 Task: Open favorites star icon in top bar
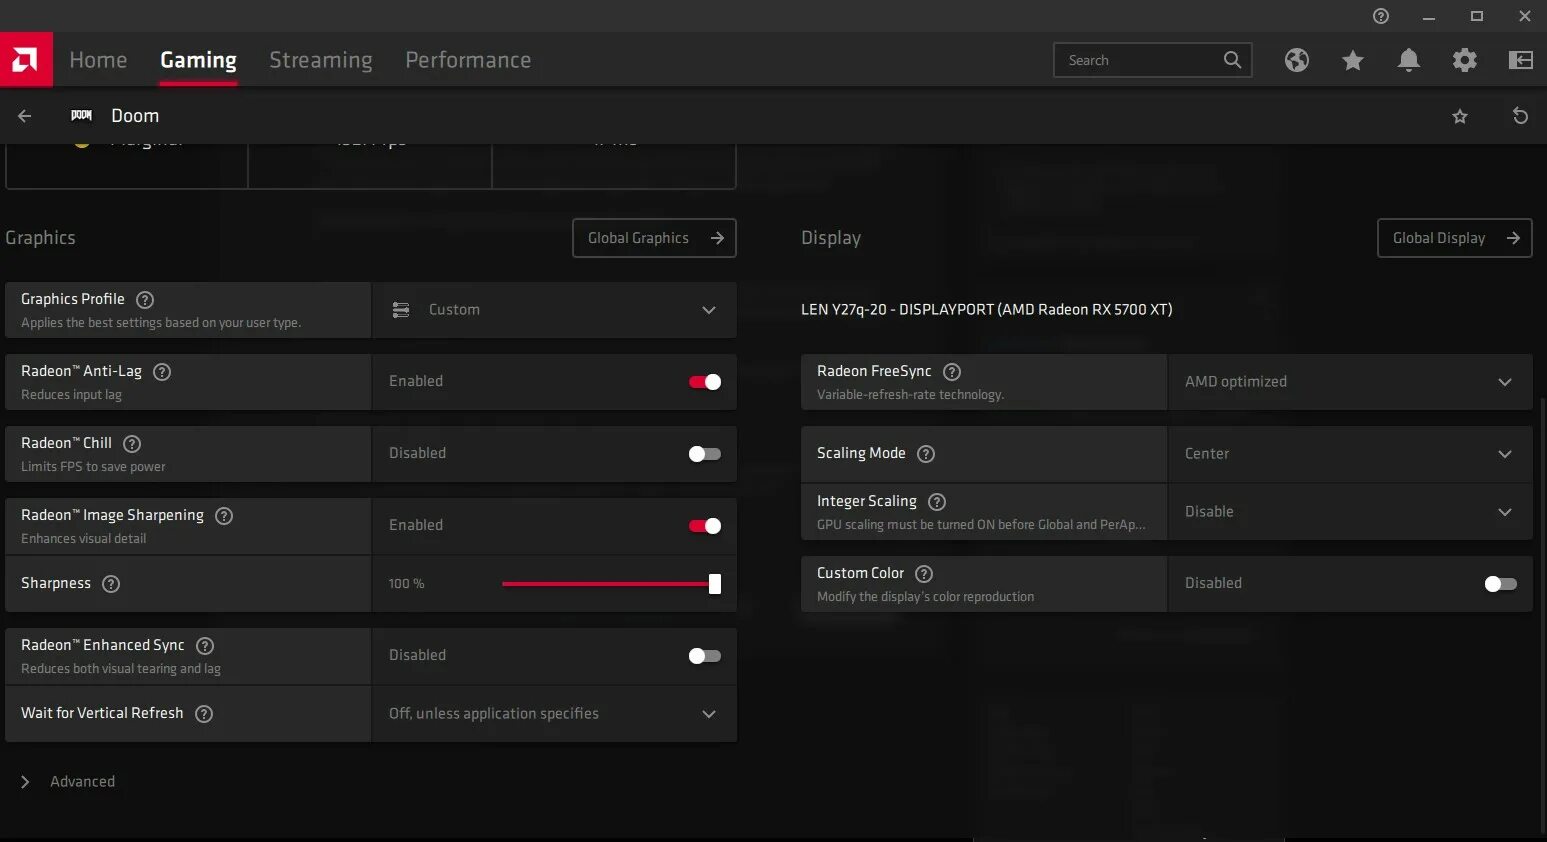(x=1353, y=61)
